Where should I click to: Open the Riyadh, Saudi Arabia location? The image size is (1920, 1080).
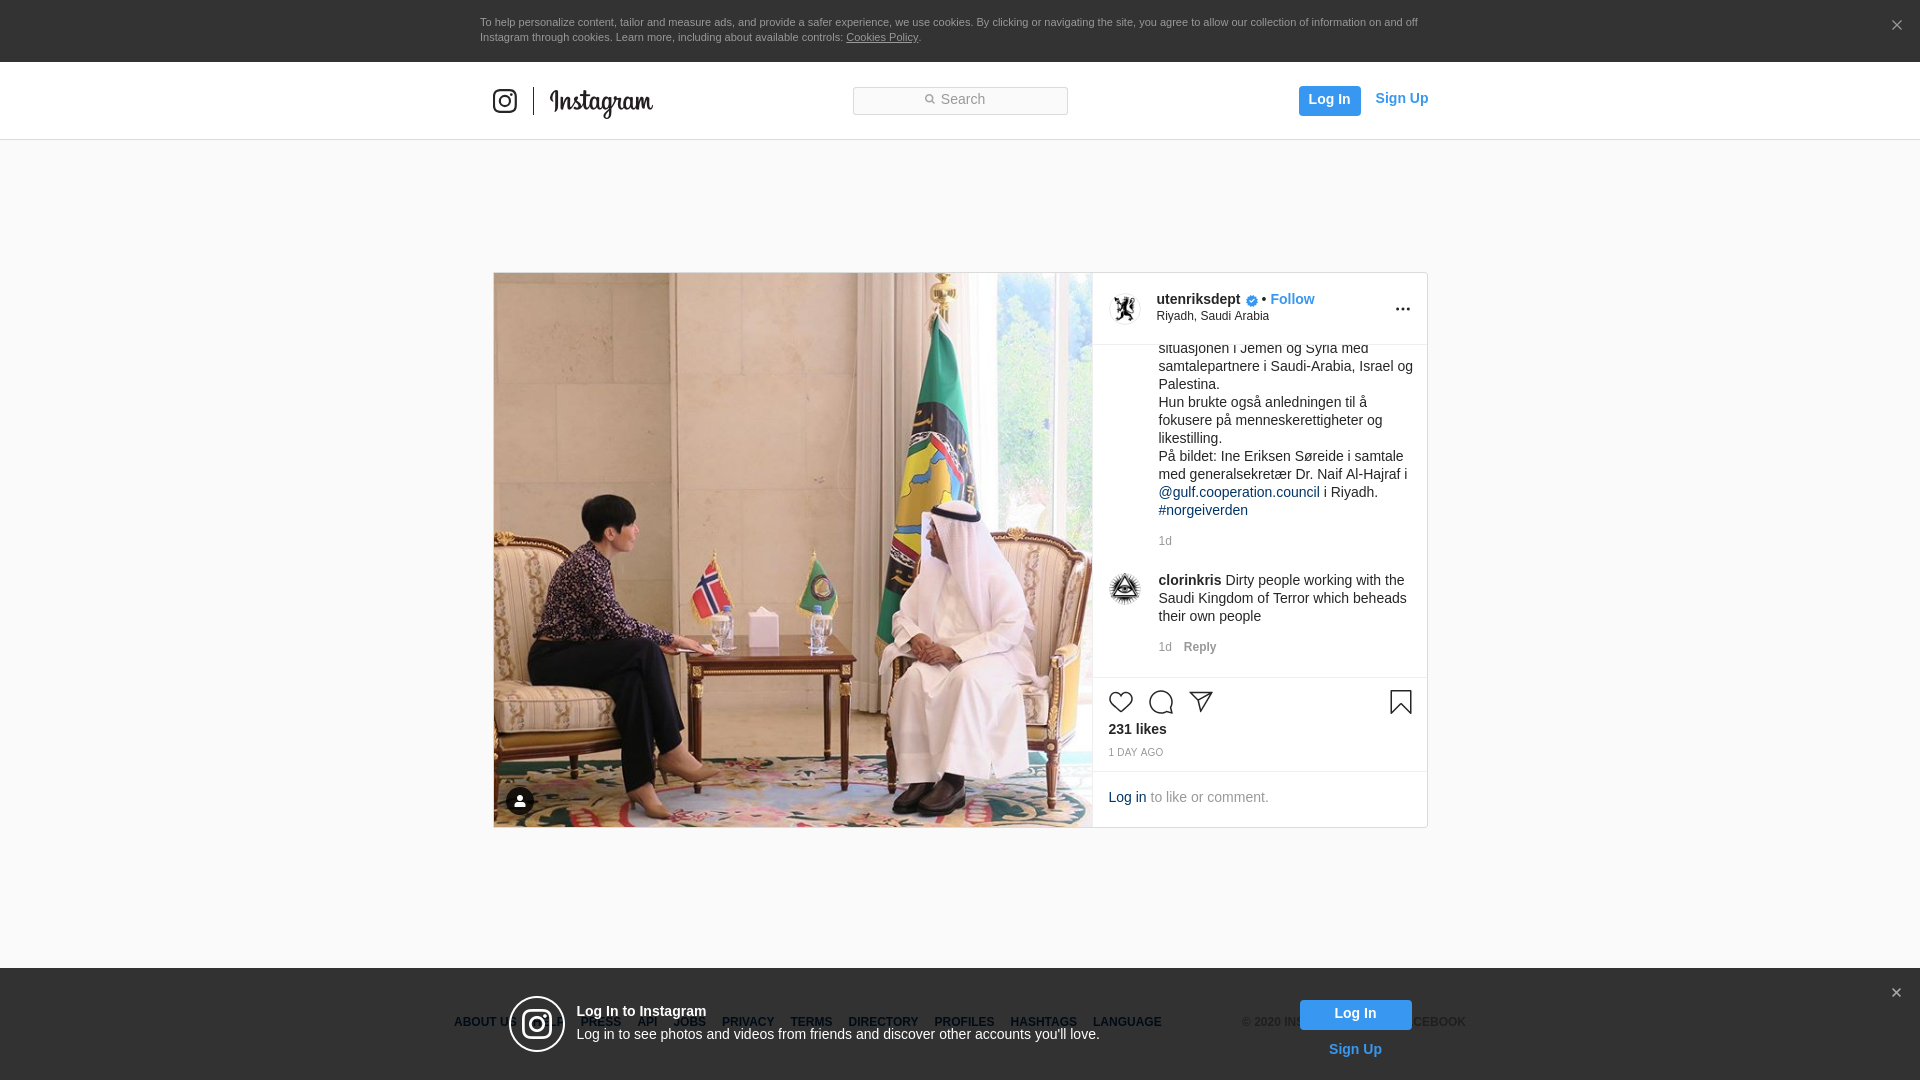(1212, 316)
